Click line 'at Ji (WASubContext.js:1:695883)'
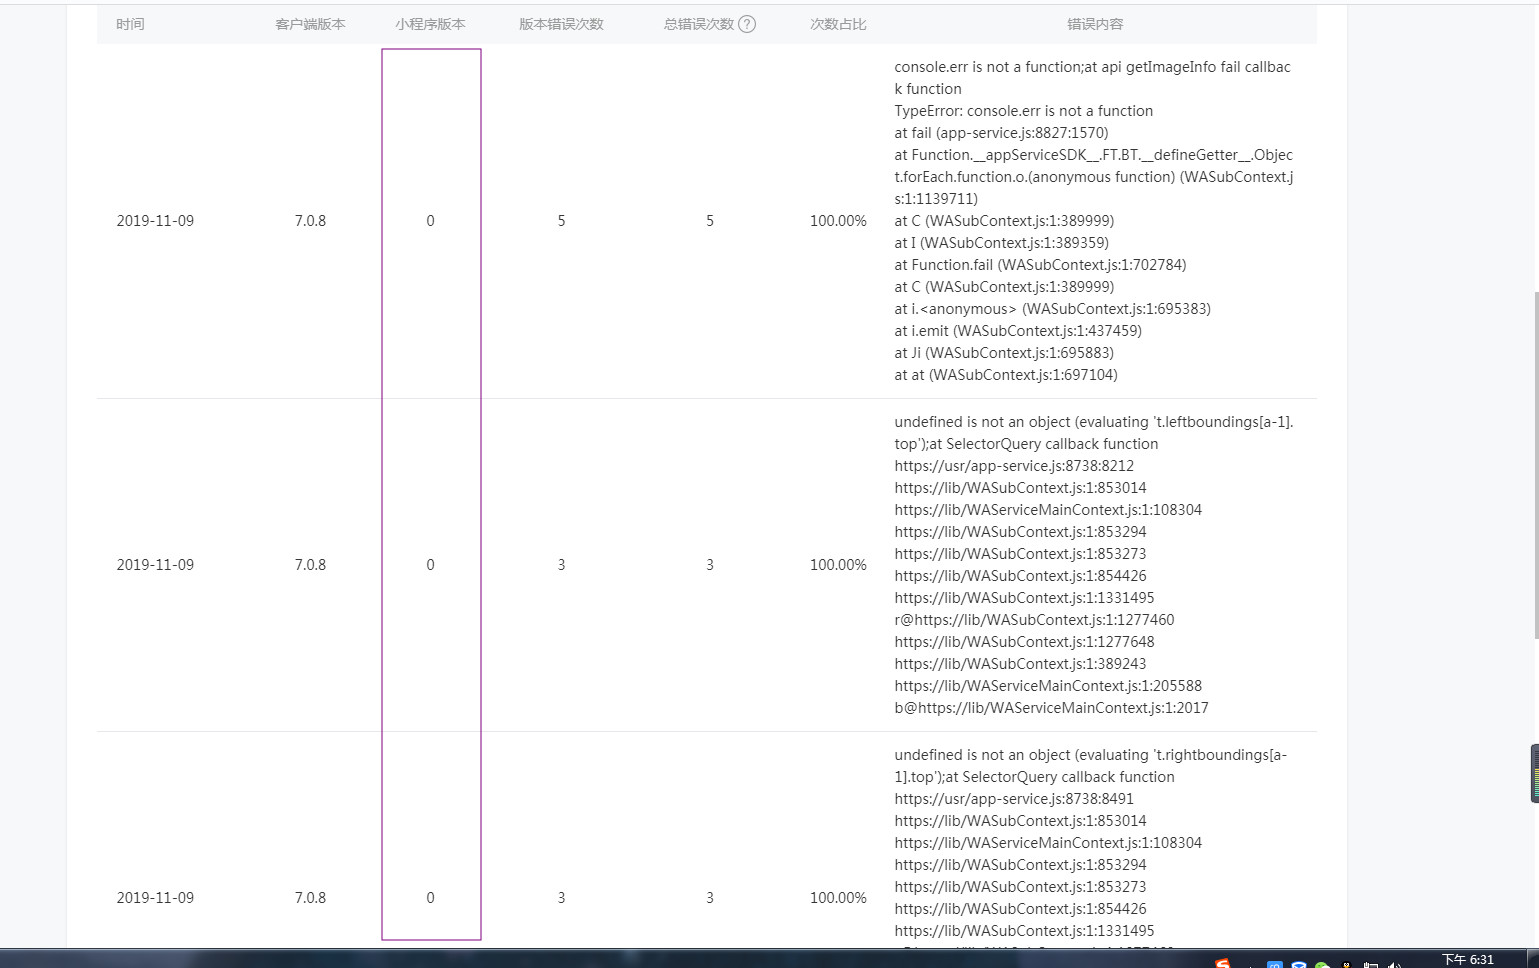This screenshot has height=968, width=1539. (1004, 353)
